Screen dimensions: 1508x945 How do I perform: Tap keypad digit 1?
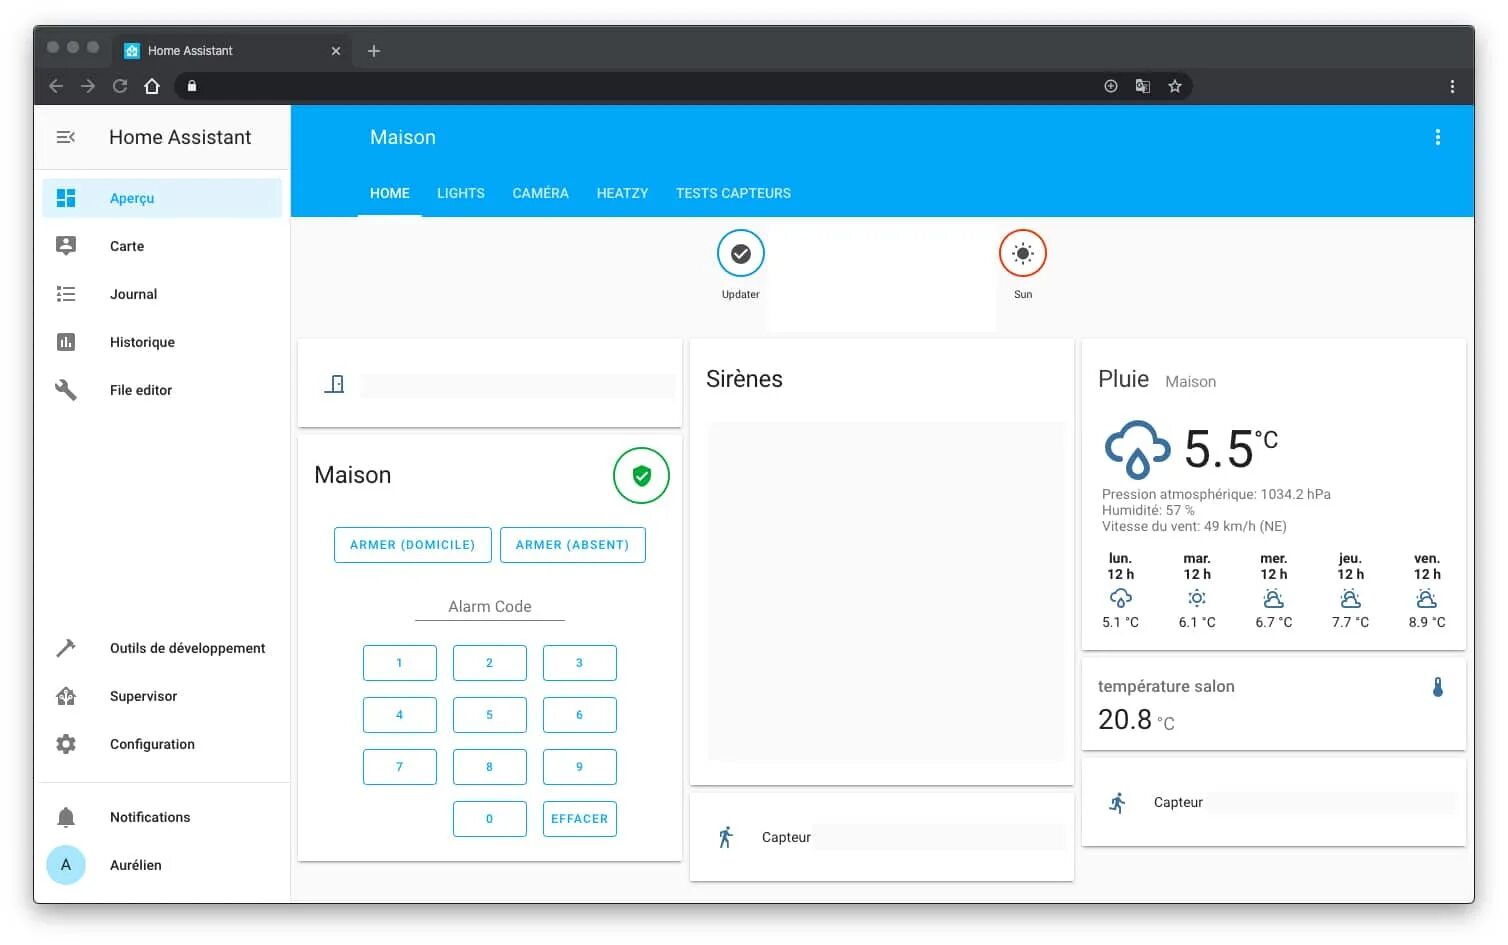pyautogui.click(x=400, y=663)
